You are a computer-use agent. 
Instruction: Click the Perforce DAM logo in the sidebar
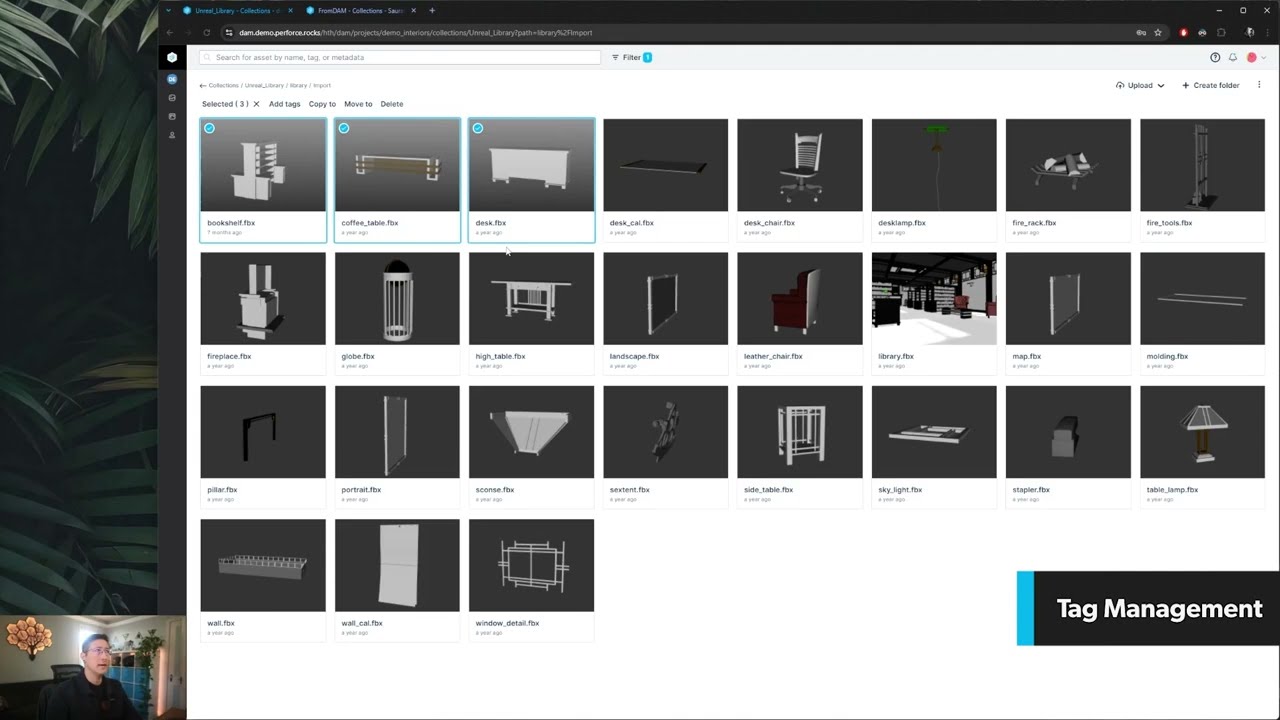coord(172,57)
